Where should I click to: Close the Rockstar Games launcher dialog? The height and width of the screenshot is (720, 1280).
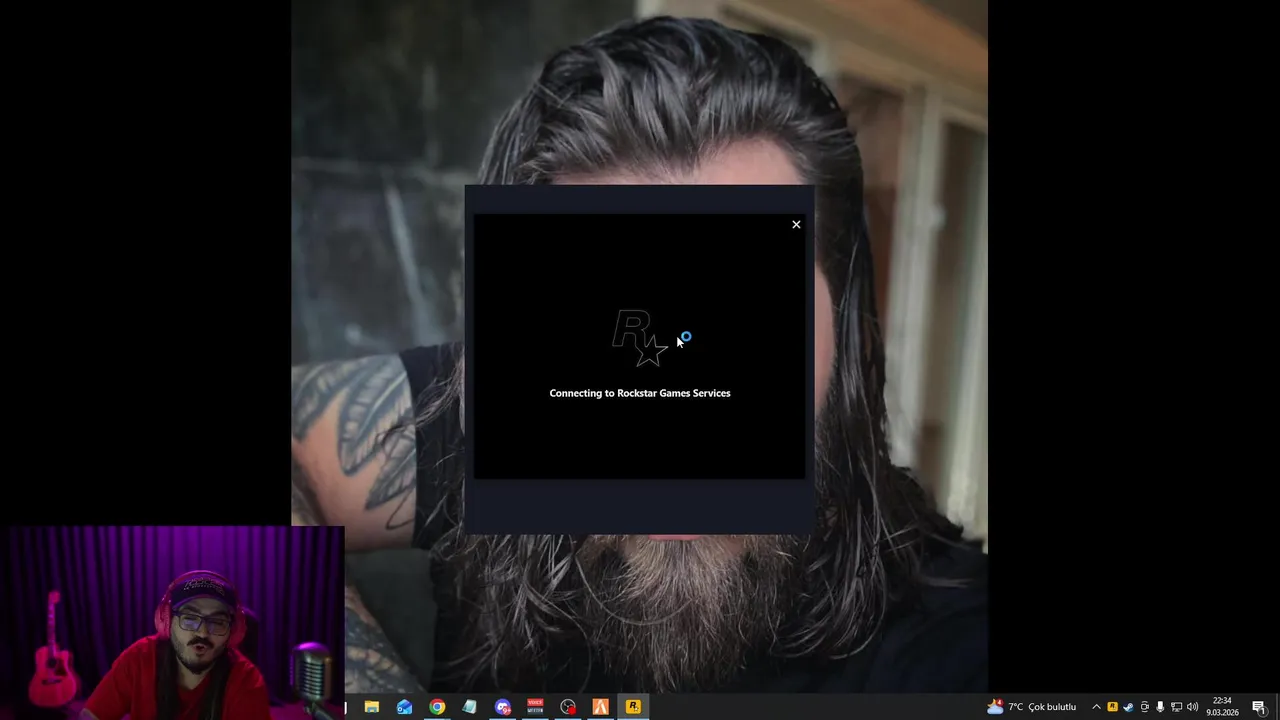796,225
